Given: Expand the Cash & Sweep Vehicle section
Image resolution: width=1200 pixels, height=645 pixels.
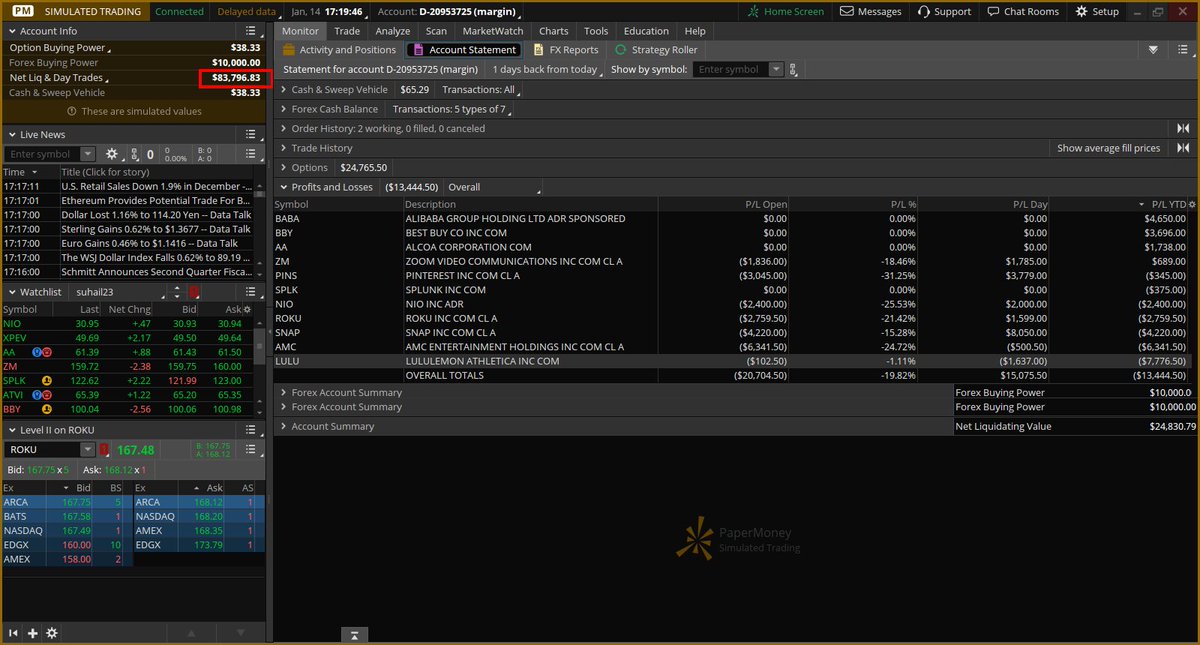Looking at the screenshot, I should [283, 89].
